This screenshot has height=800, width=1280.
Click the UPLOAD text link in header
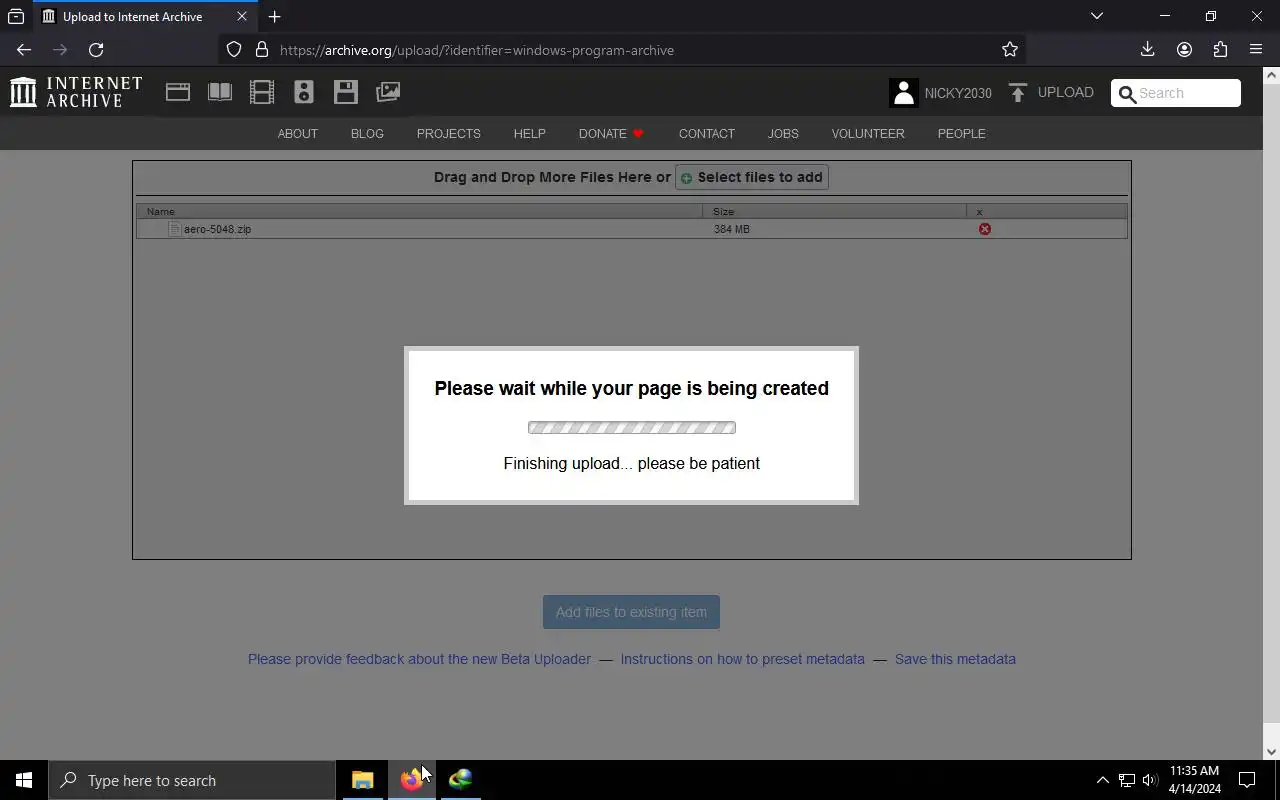(x=1065, y=92)
